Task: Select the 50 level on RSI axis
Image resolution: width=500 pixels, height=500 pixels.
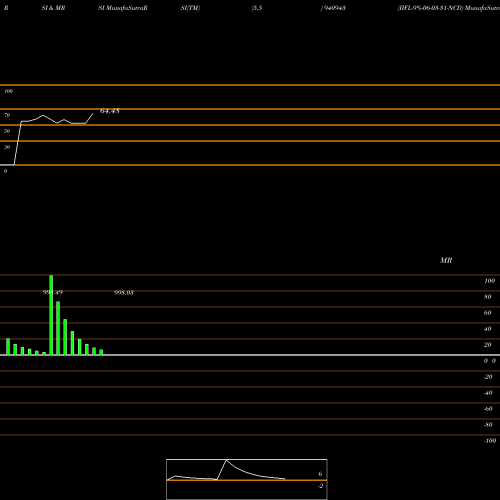Action: pyautogui.click(x=7, y=131)
